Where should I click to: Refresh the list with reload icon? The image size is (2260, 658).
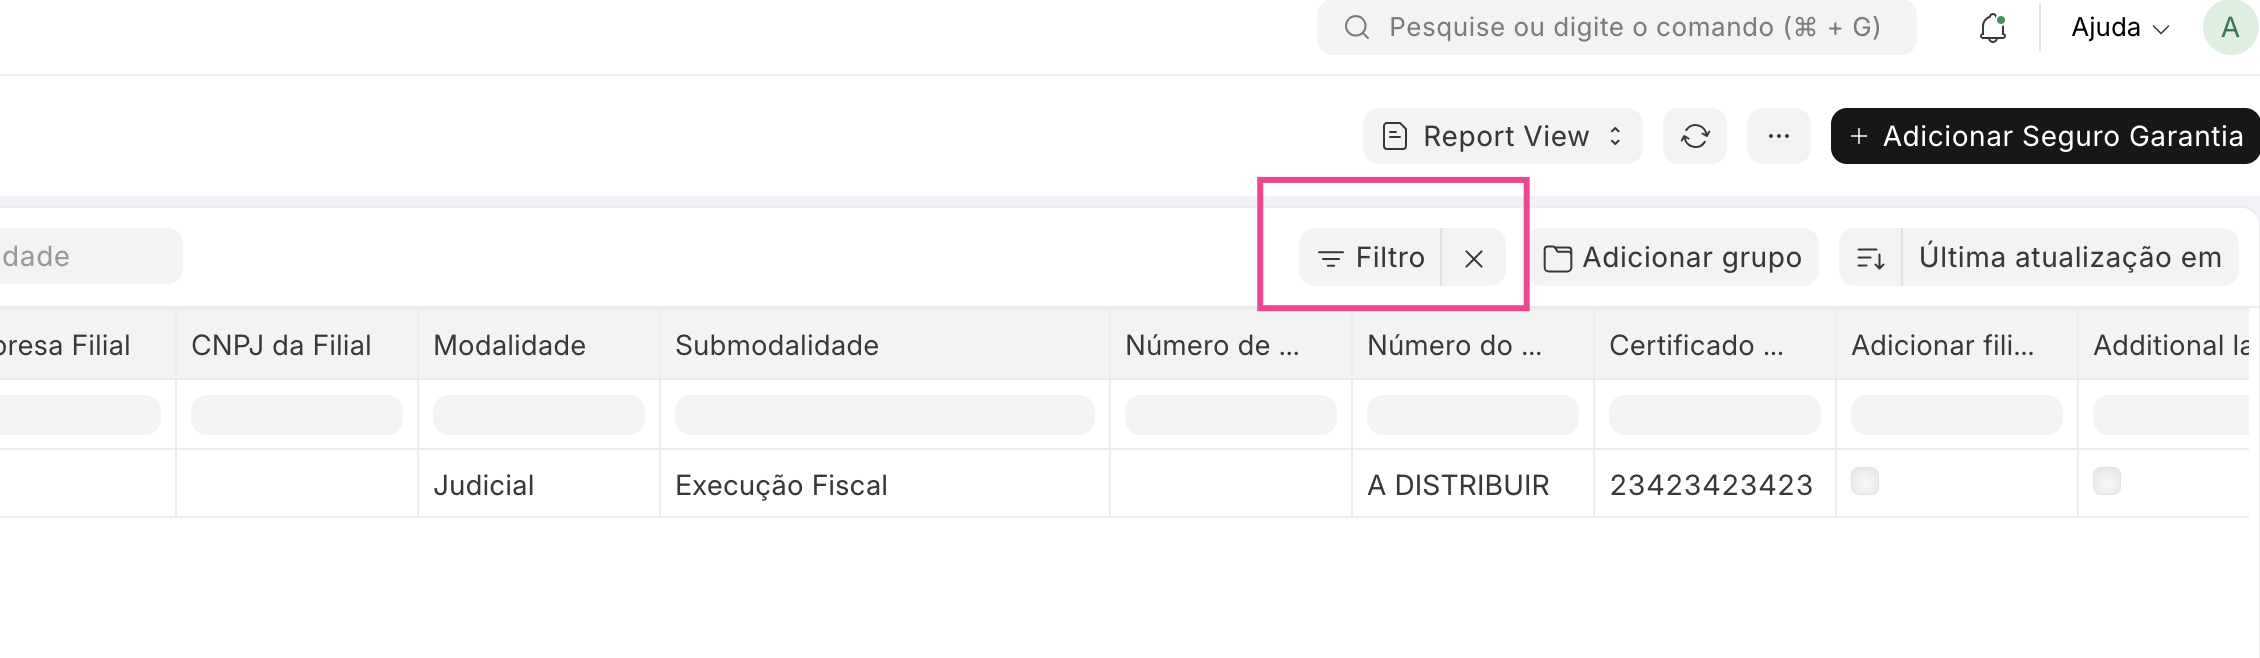pos(1695,136)
